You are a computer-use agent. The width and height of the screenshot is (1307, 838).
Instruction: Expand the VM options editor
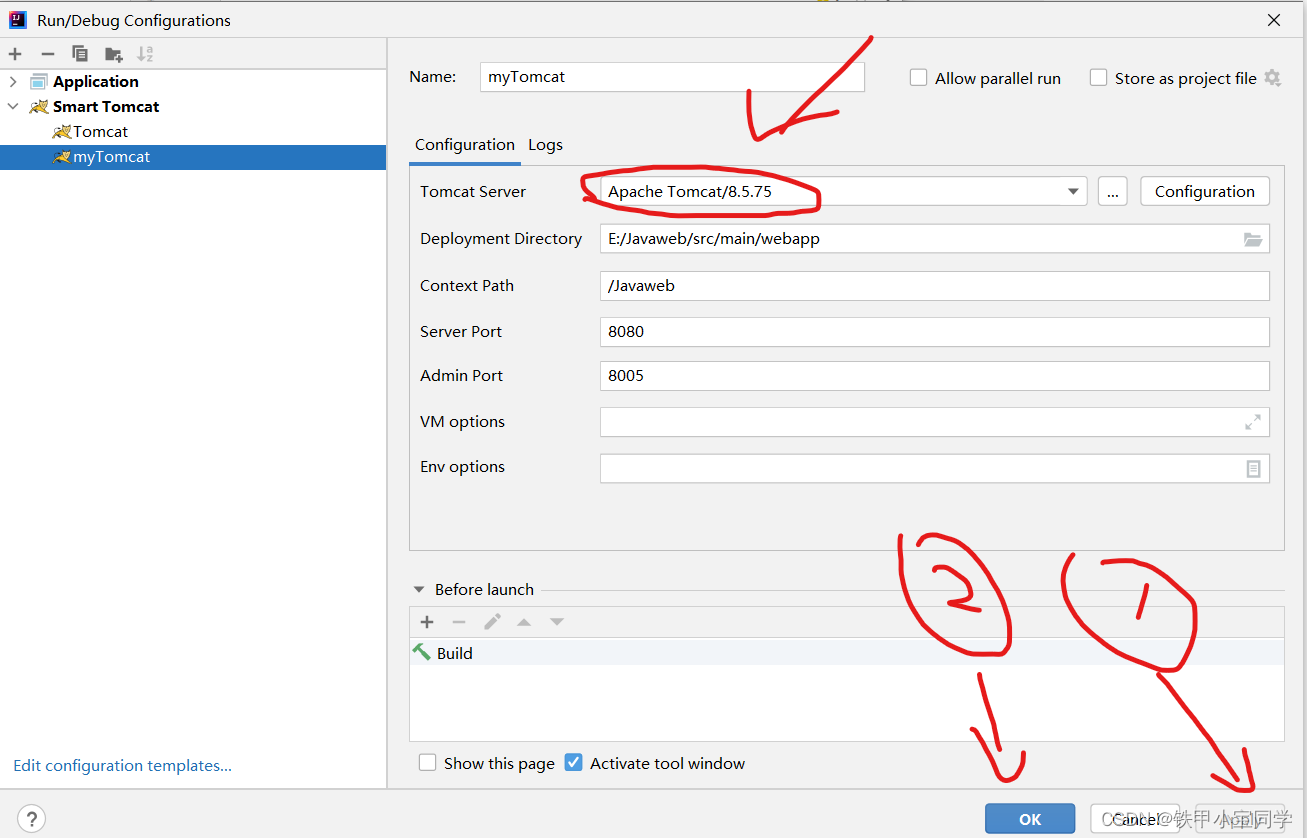point(1252,422)
